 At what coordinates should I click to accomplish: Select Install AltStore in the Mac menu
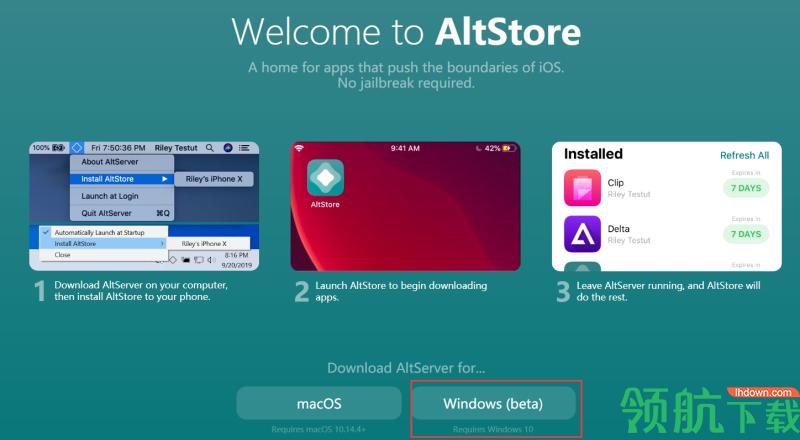pos(122,179)
